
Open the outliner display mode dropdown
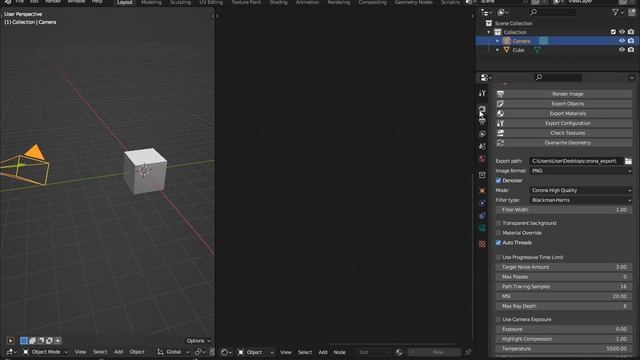pos(487,12)
